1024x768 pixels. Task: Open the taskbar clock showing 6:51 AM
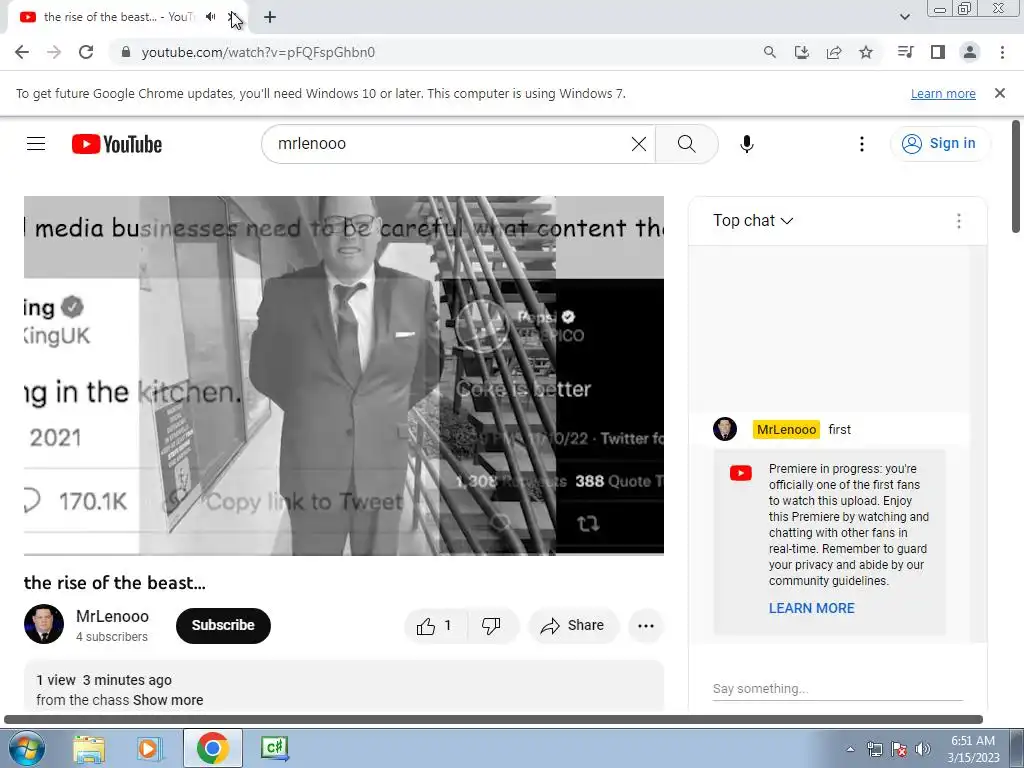tap(973, 749)
